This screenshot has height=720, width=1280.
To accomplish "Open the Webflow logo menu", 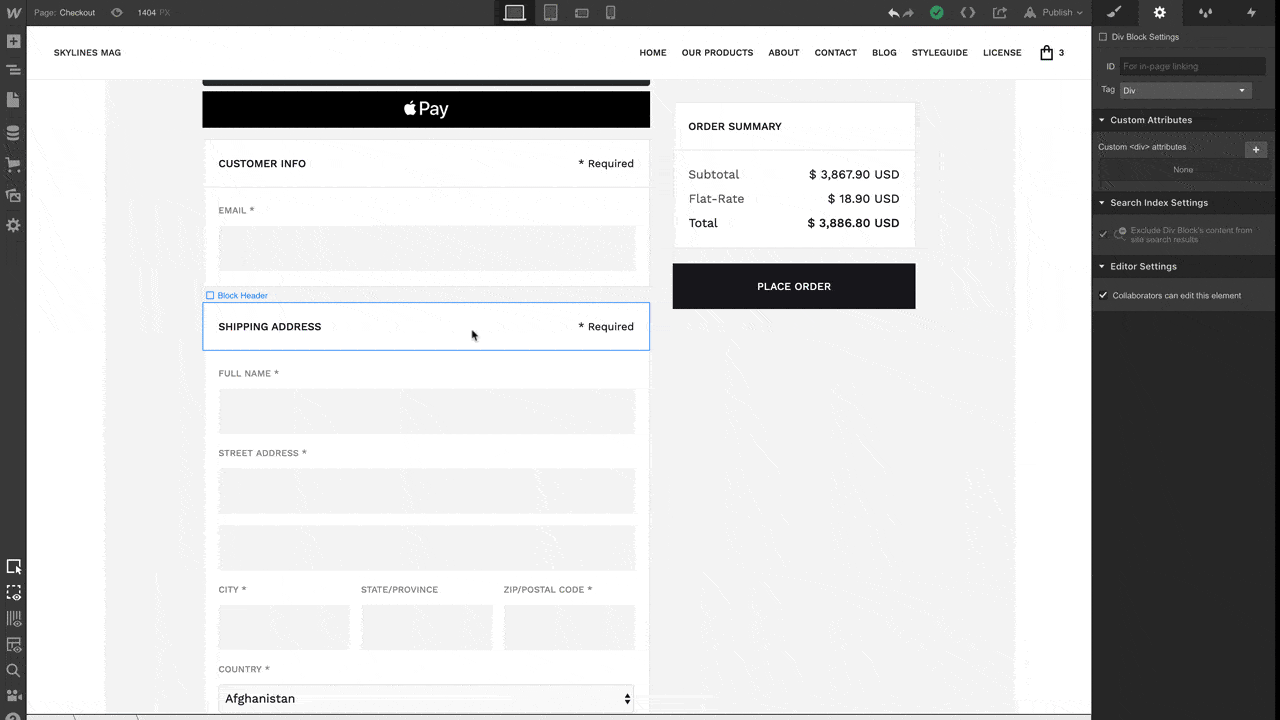I will click(x=13, y=13).
